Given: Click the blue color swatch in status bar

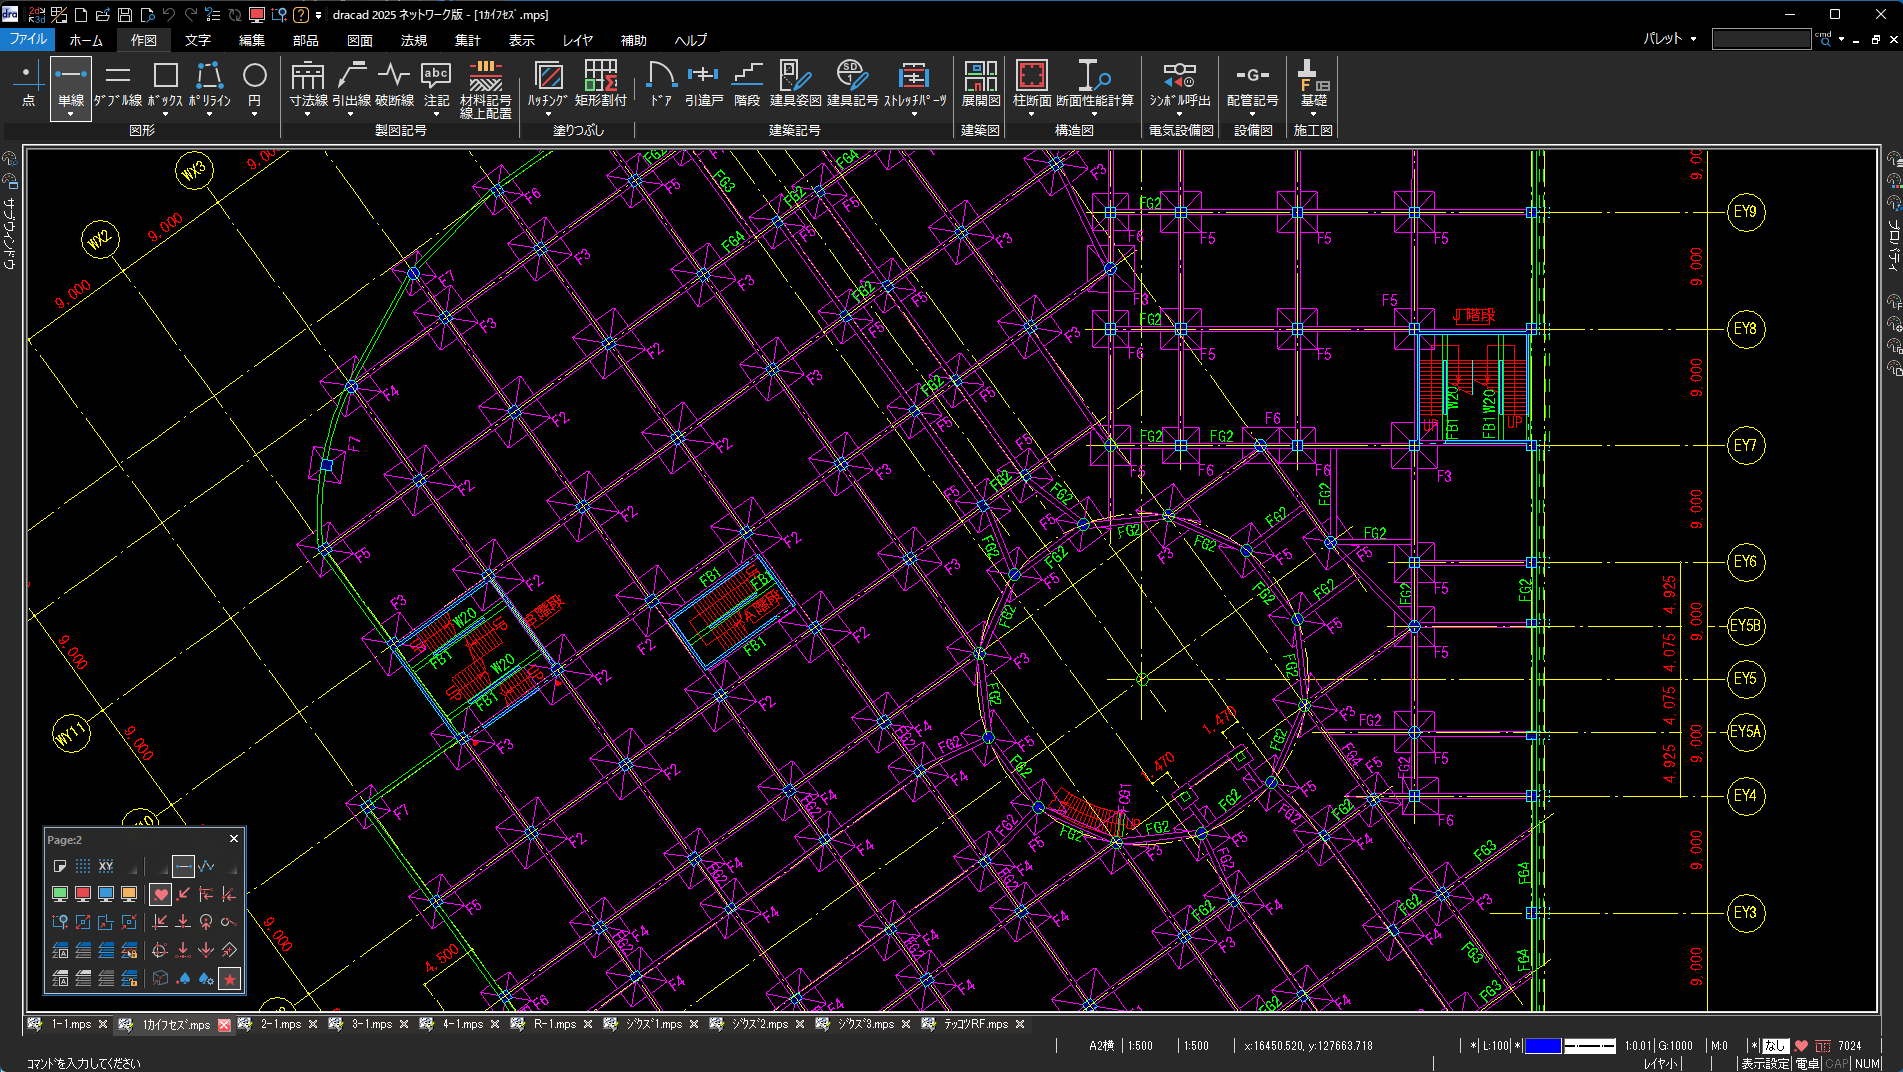Looking at the screenshot, I should pyautogui.click(x=1542, y=1046).
